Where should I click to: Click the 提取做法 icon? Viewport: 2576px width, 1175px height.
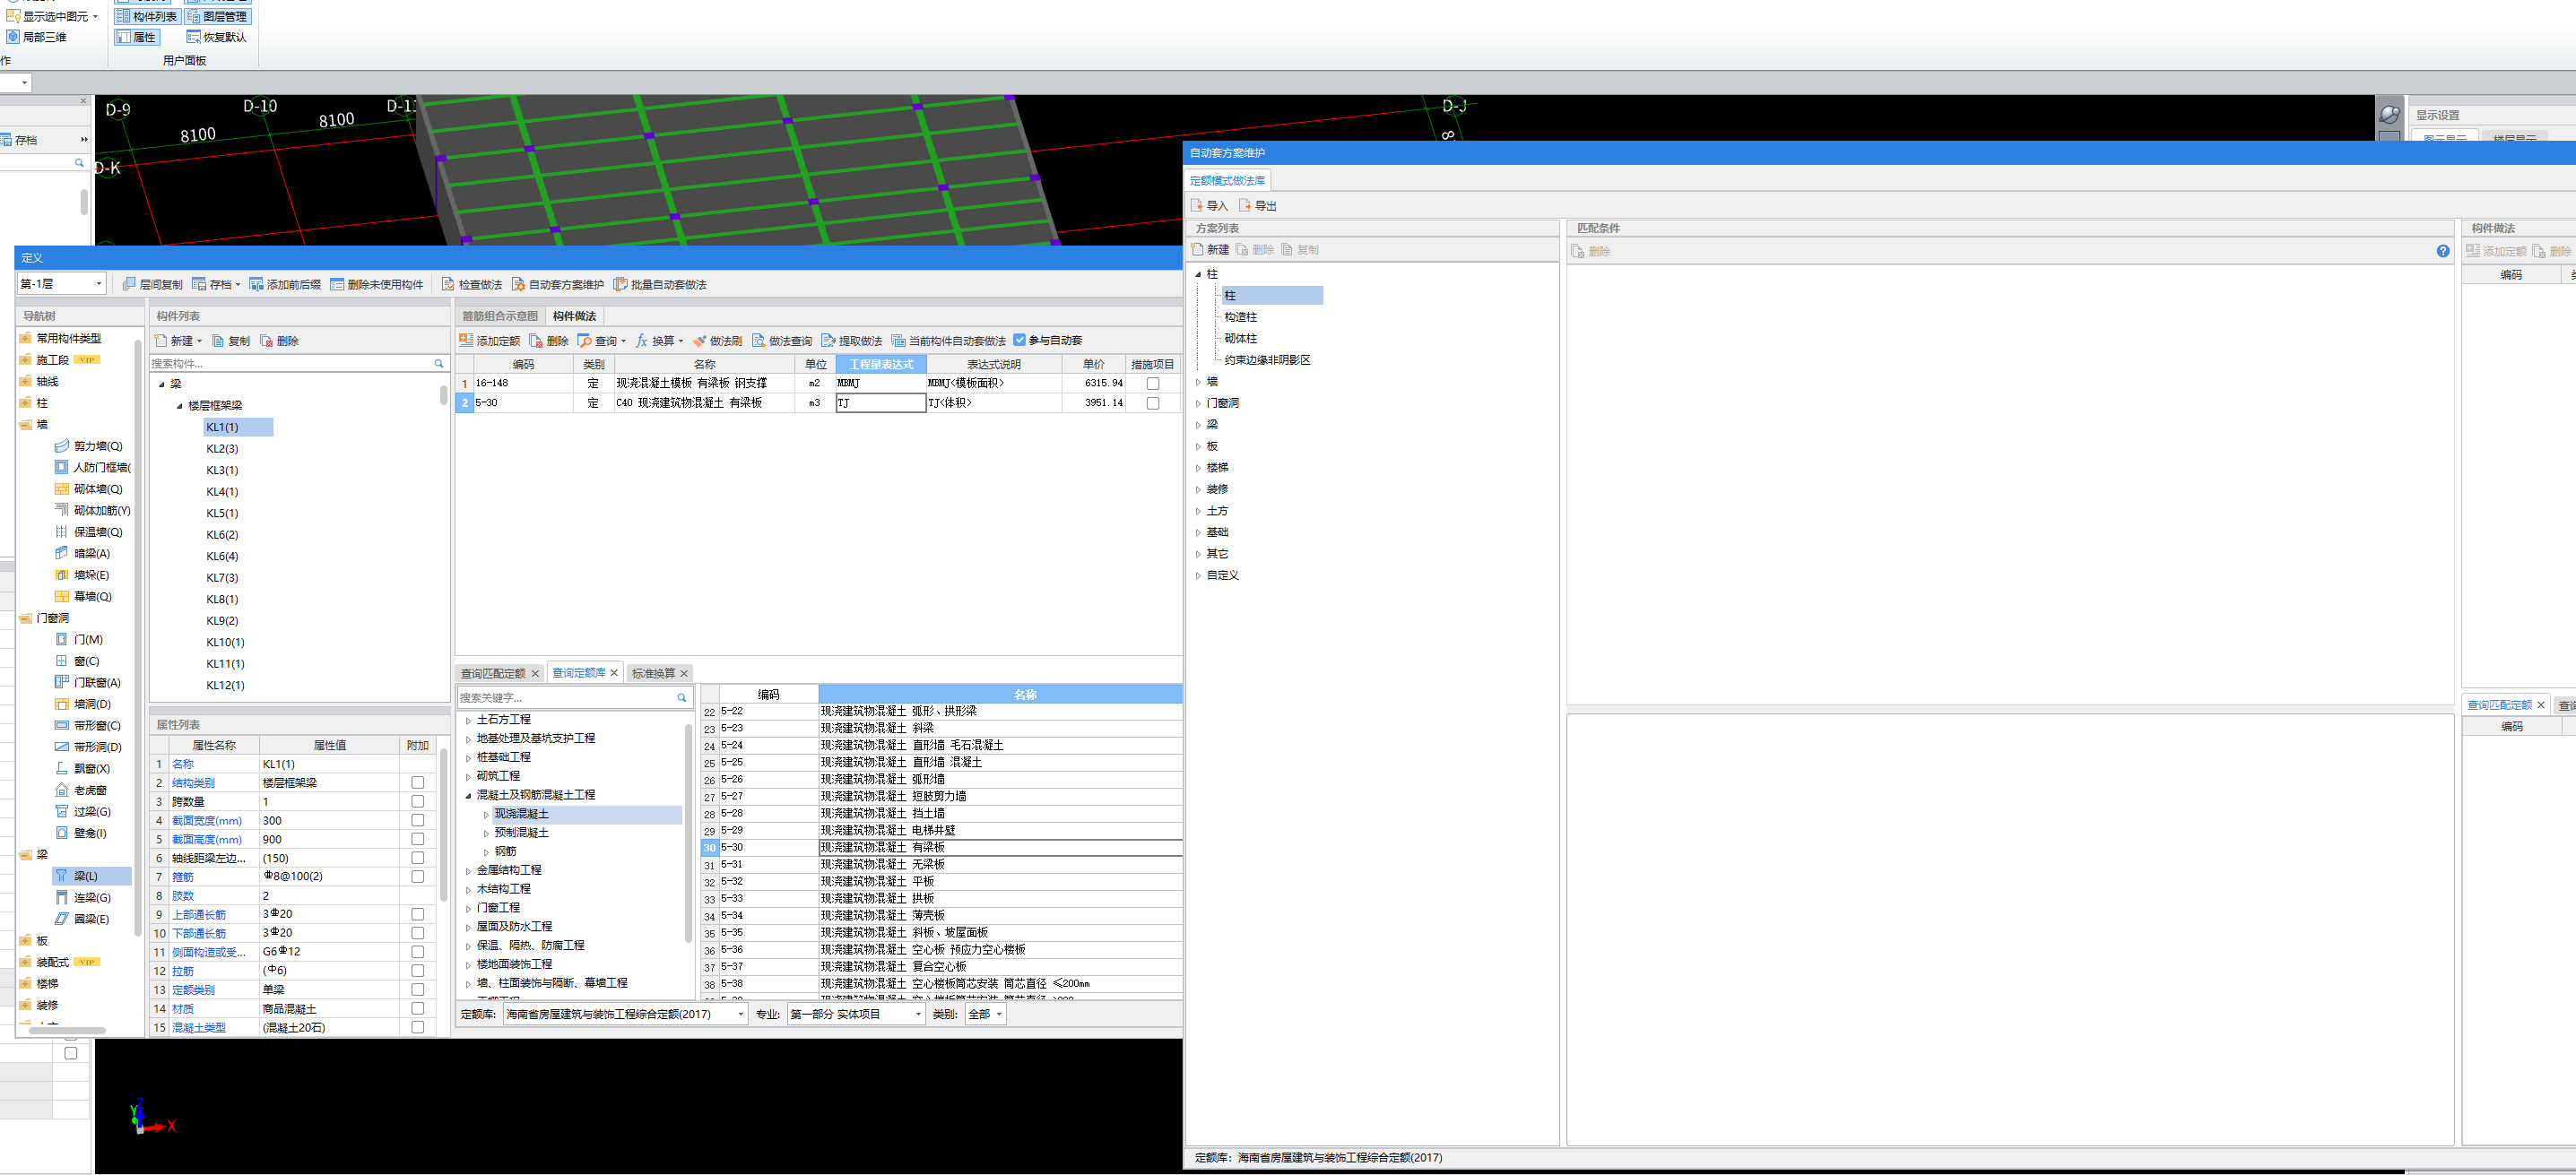(x=828, y=341)
